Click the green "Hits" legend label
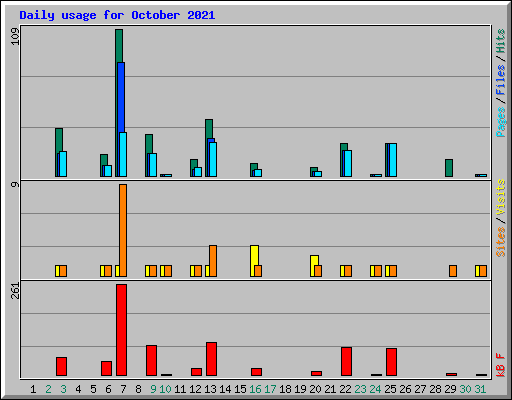This screenshot has width=512, height=400. [500, 41]
